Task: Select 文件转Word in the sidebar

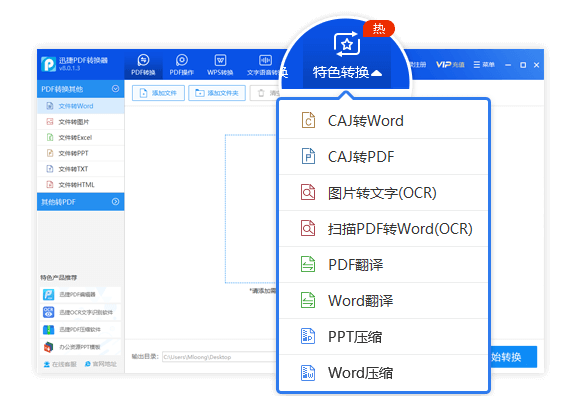Action: pos(80,106)
